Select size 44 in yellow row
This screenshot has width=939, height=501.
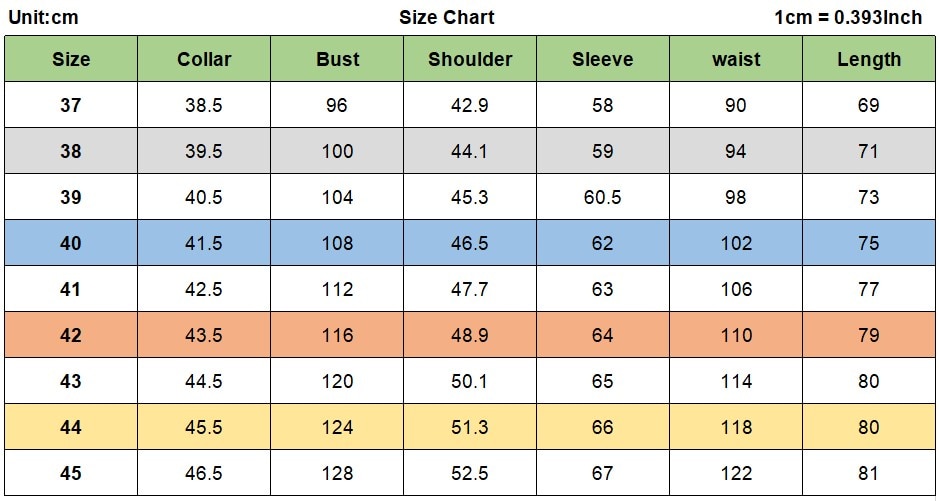[71, 427]
